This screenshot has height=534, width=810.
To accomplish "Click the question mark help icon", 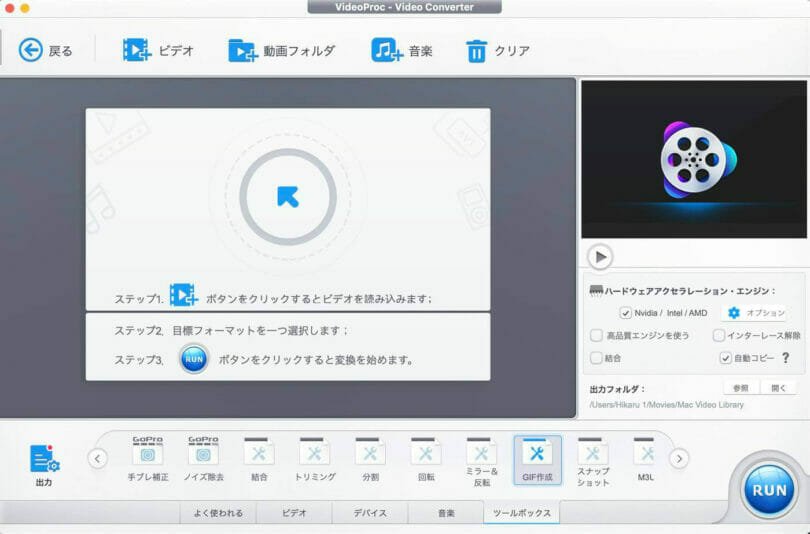I will (x=786, y=357).
